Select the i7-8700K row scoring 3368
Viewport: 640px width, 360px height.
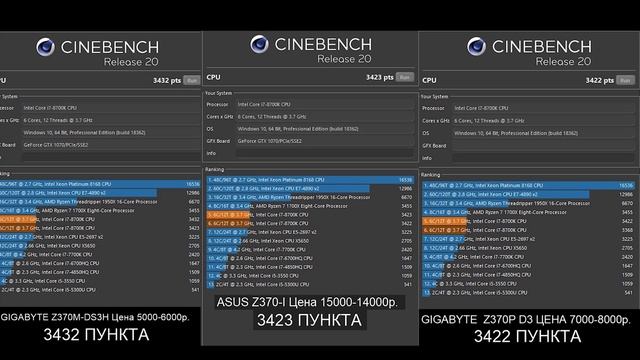528,230
